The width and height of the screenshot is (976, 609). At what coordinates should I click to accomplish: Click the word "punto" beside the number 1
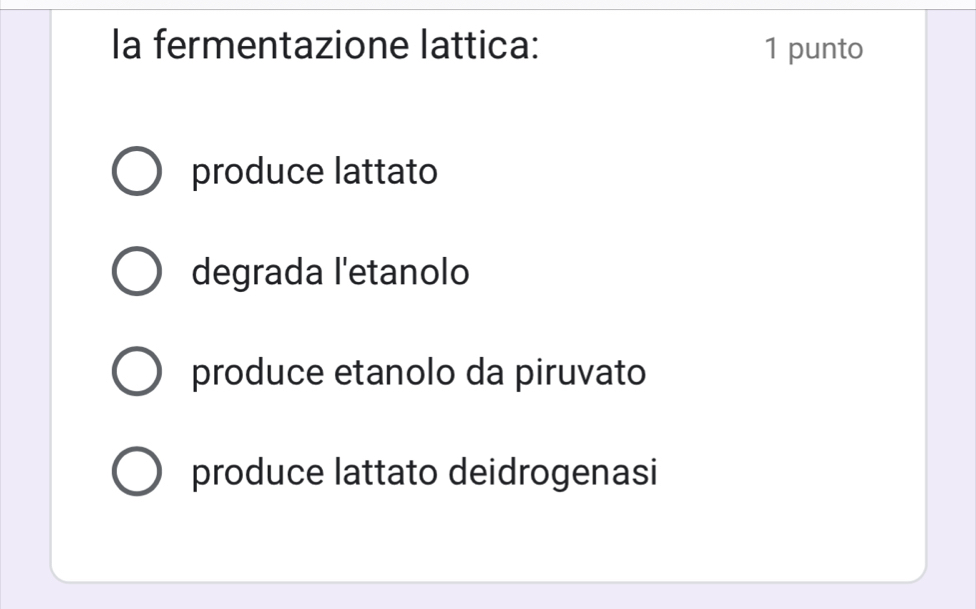point(825,48)
